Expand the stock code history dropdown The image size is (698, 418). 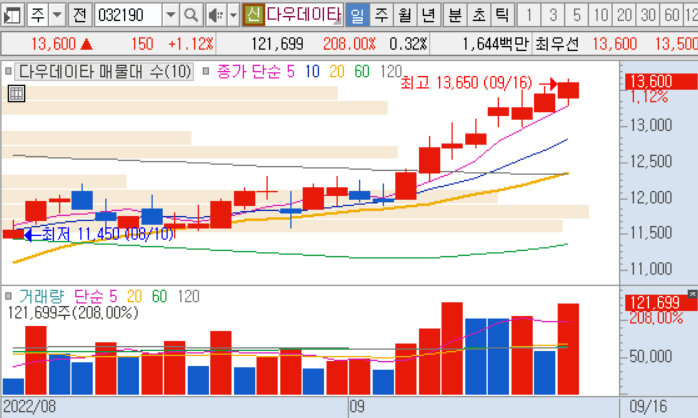(x=170, y=15)
